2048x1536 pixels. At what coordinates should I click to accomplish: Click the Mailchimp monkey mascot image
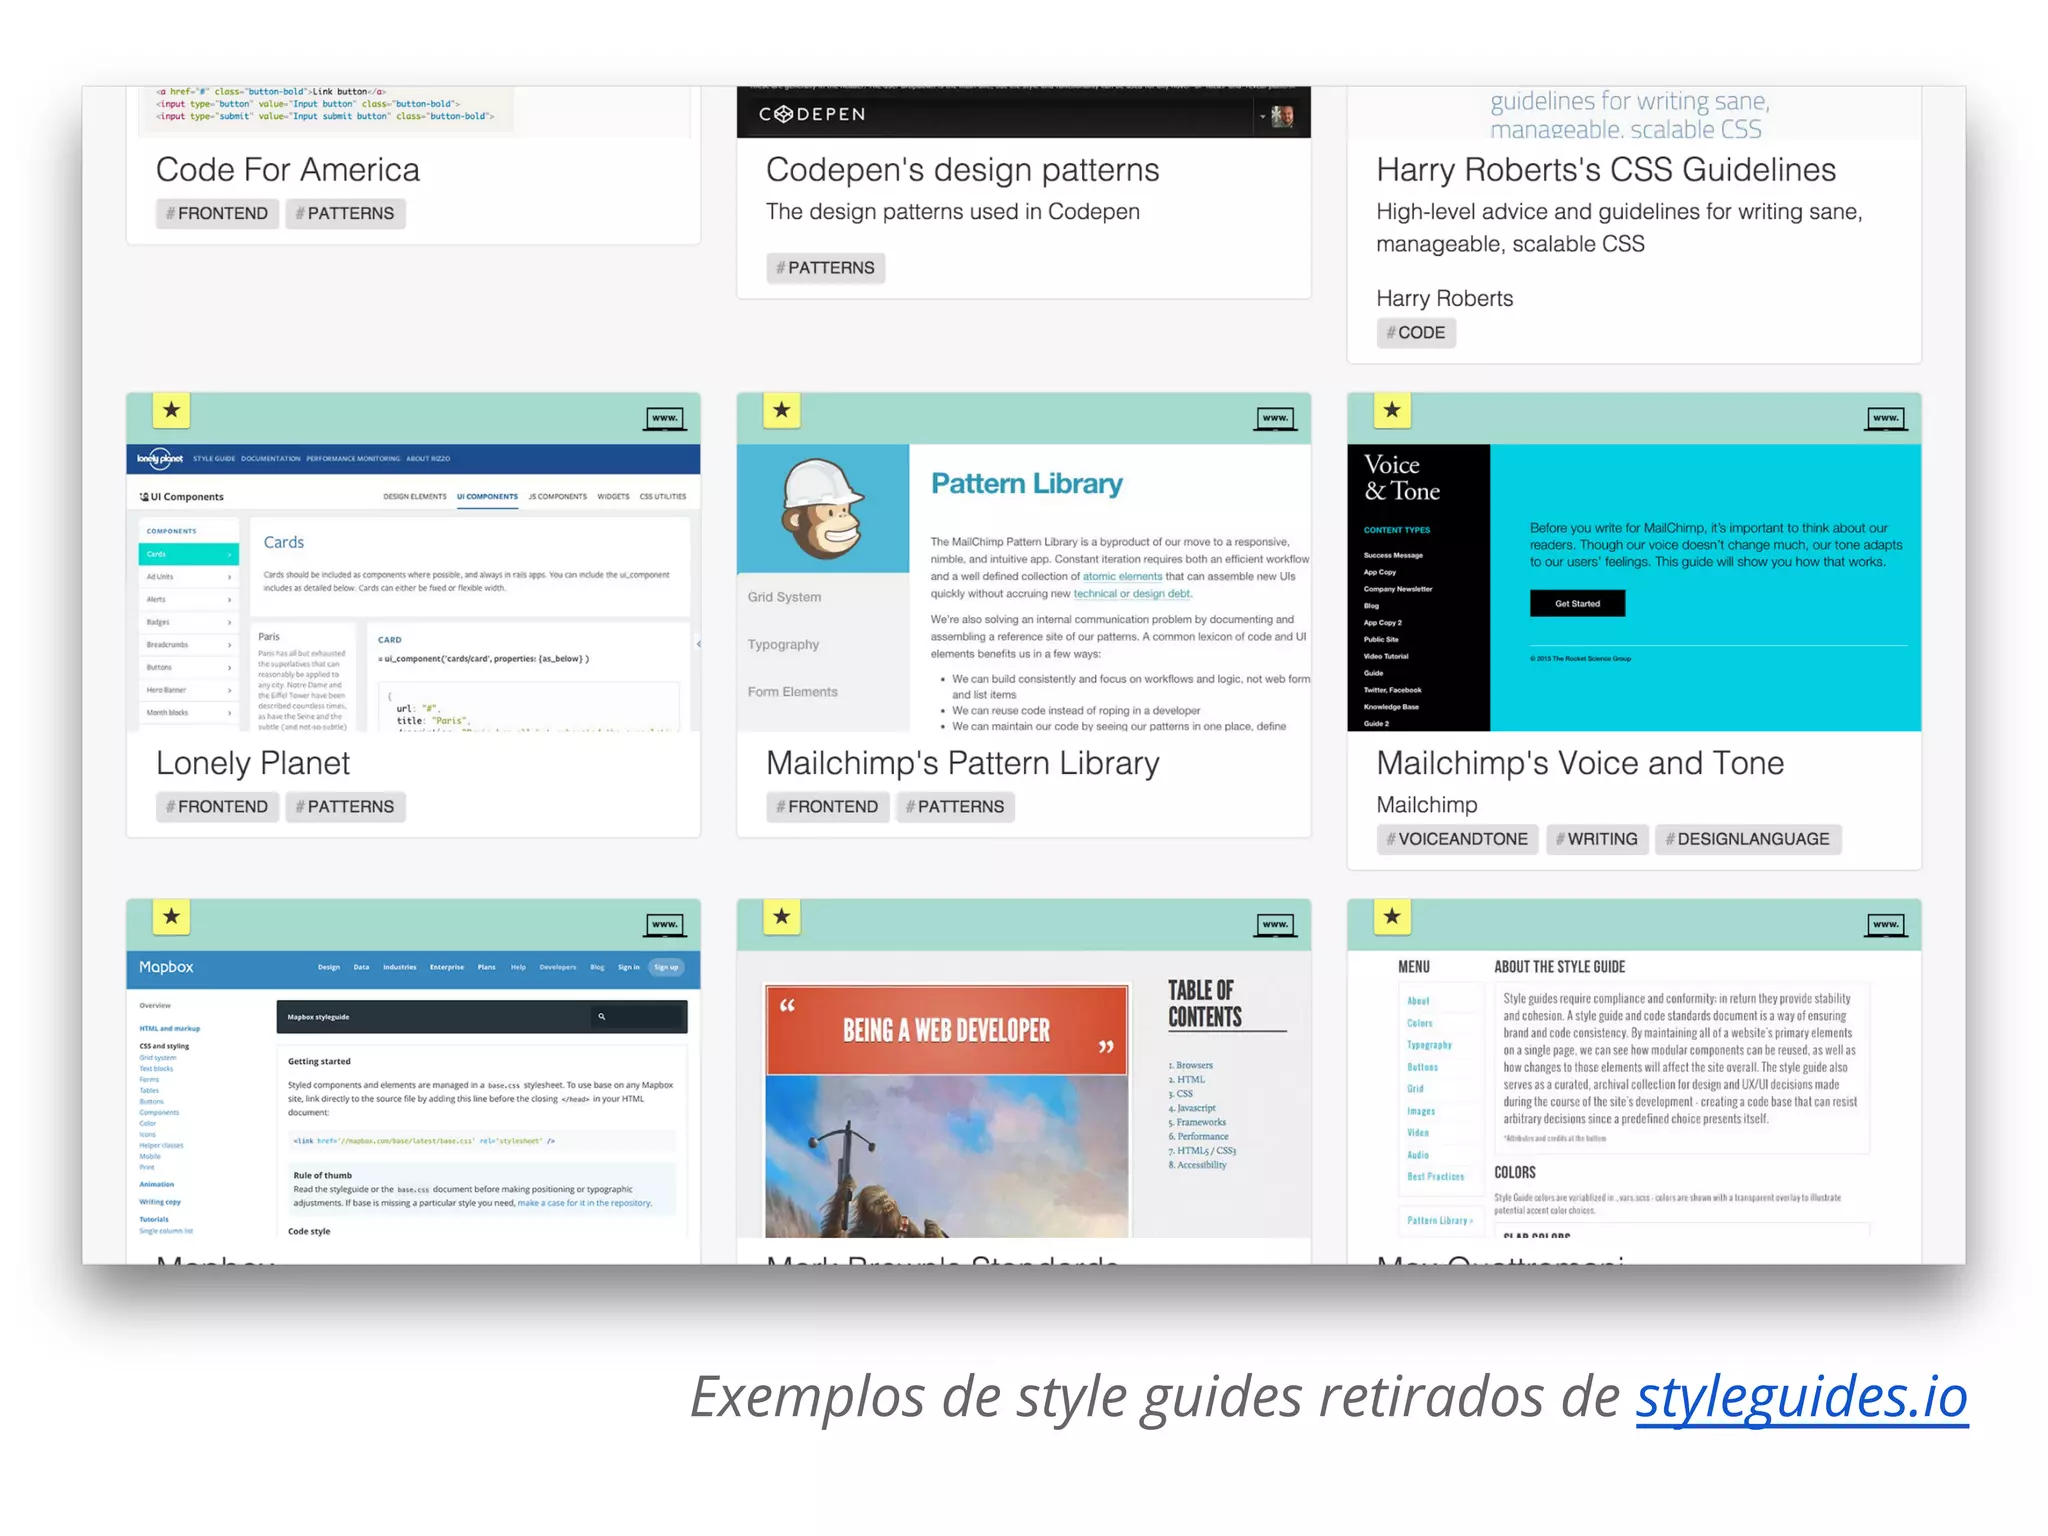[x=822, y=509]
